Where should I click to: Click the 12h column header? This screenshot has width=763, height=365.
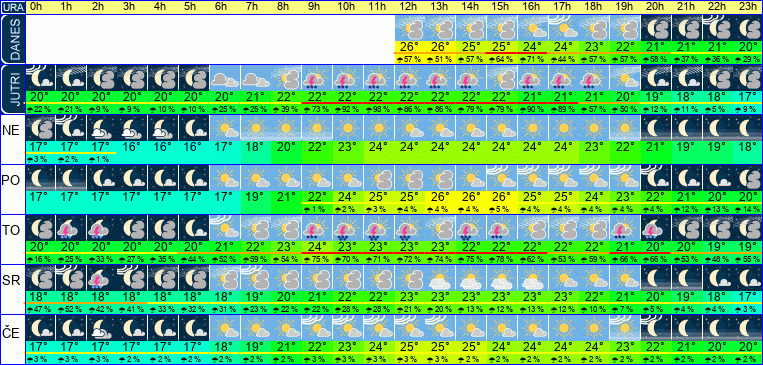pyautogui.click(x=409, y=7)
